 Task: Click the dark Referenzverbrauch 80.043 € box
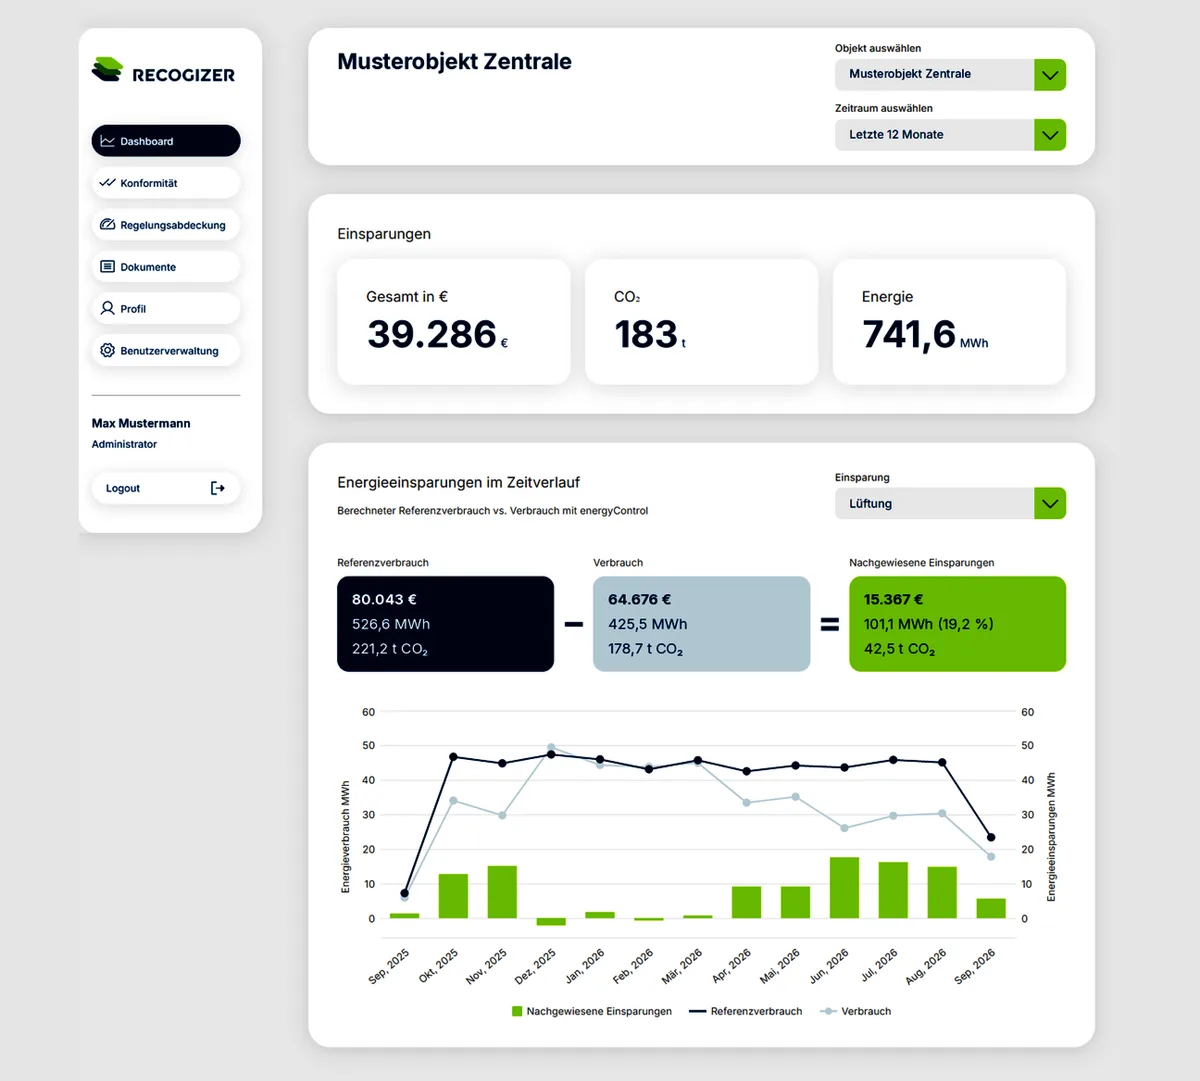pyautogui.click(x=446, y=624)
